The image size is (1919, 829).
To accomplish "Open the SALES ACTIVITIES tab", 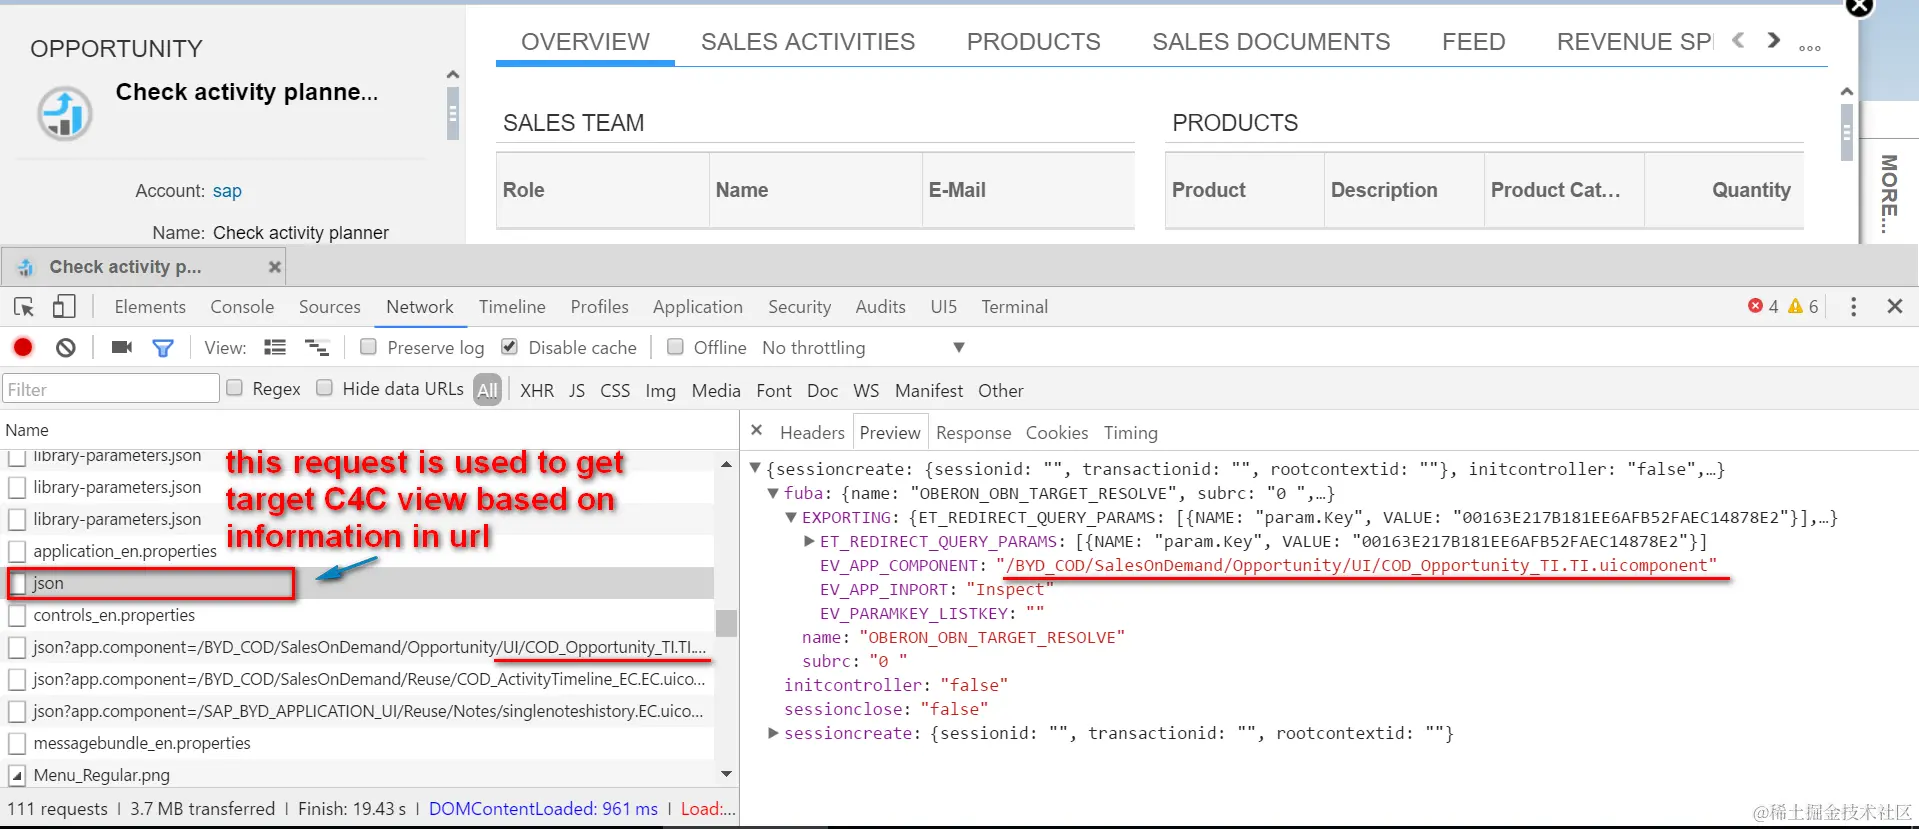I will click(808, 42).
